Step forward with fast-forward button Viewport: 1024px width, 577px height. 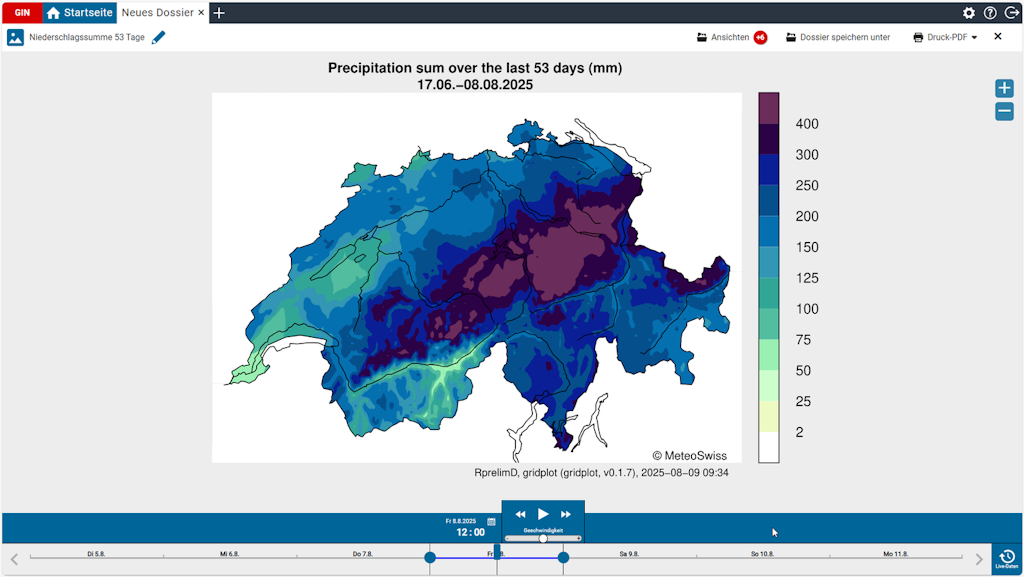[x=566, y=514]
